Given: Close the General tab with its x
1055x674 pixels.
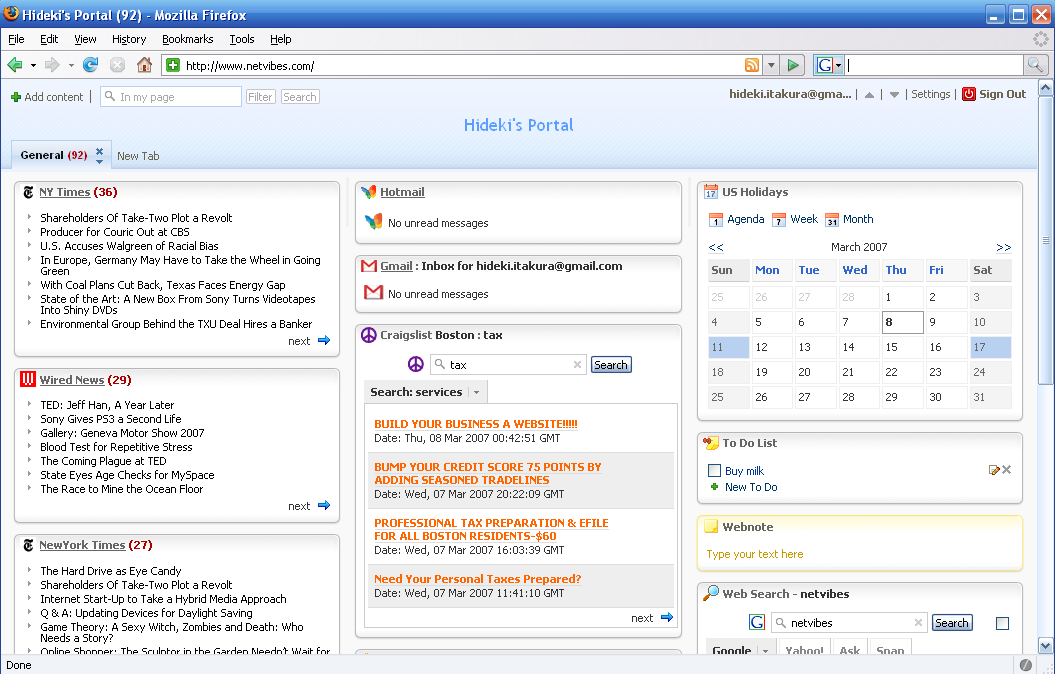Looking at the screenshot, I should (x=99, y=152).
